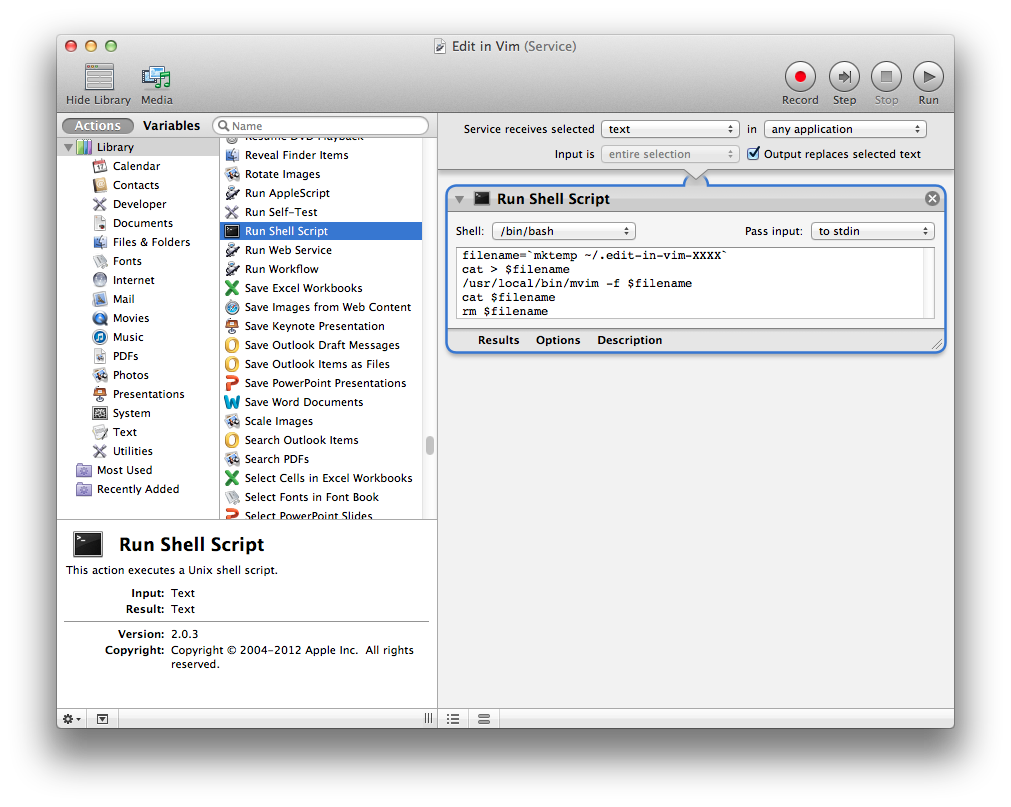Click the Record button icon
The height and width of the screenshot is (807, 1011).
[799, 77]
